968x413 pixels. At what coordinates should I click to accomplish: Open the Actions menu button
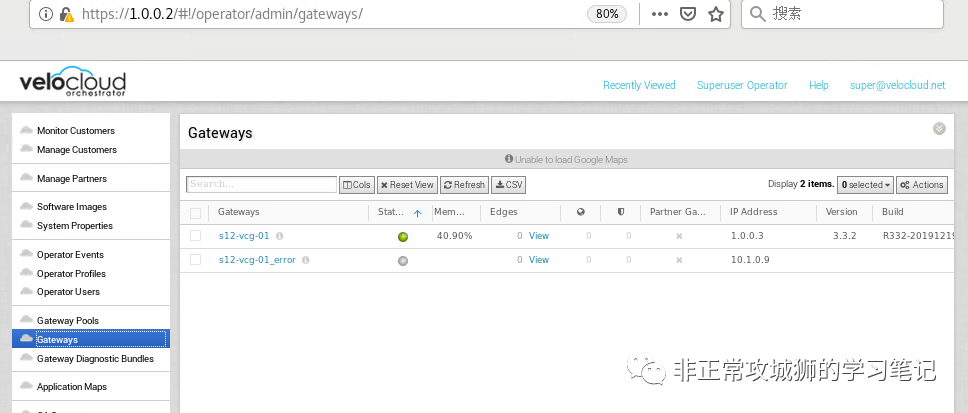click(922, 185)
